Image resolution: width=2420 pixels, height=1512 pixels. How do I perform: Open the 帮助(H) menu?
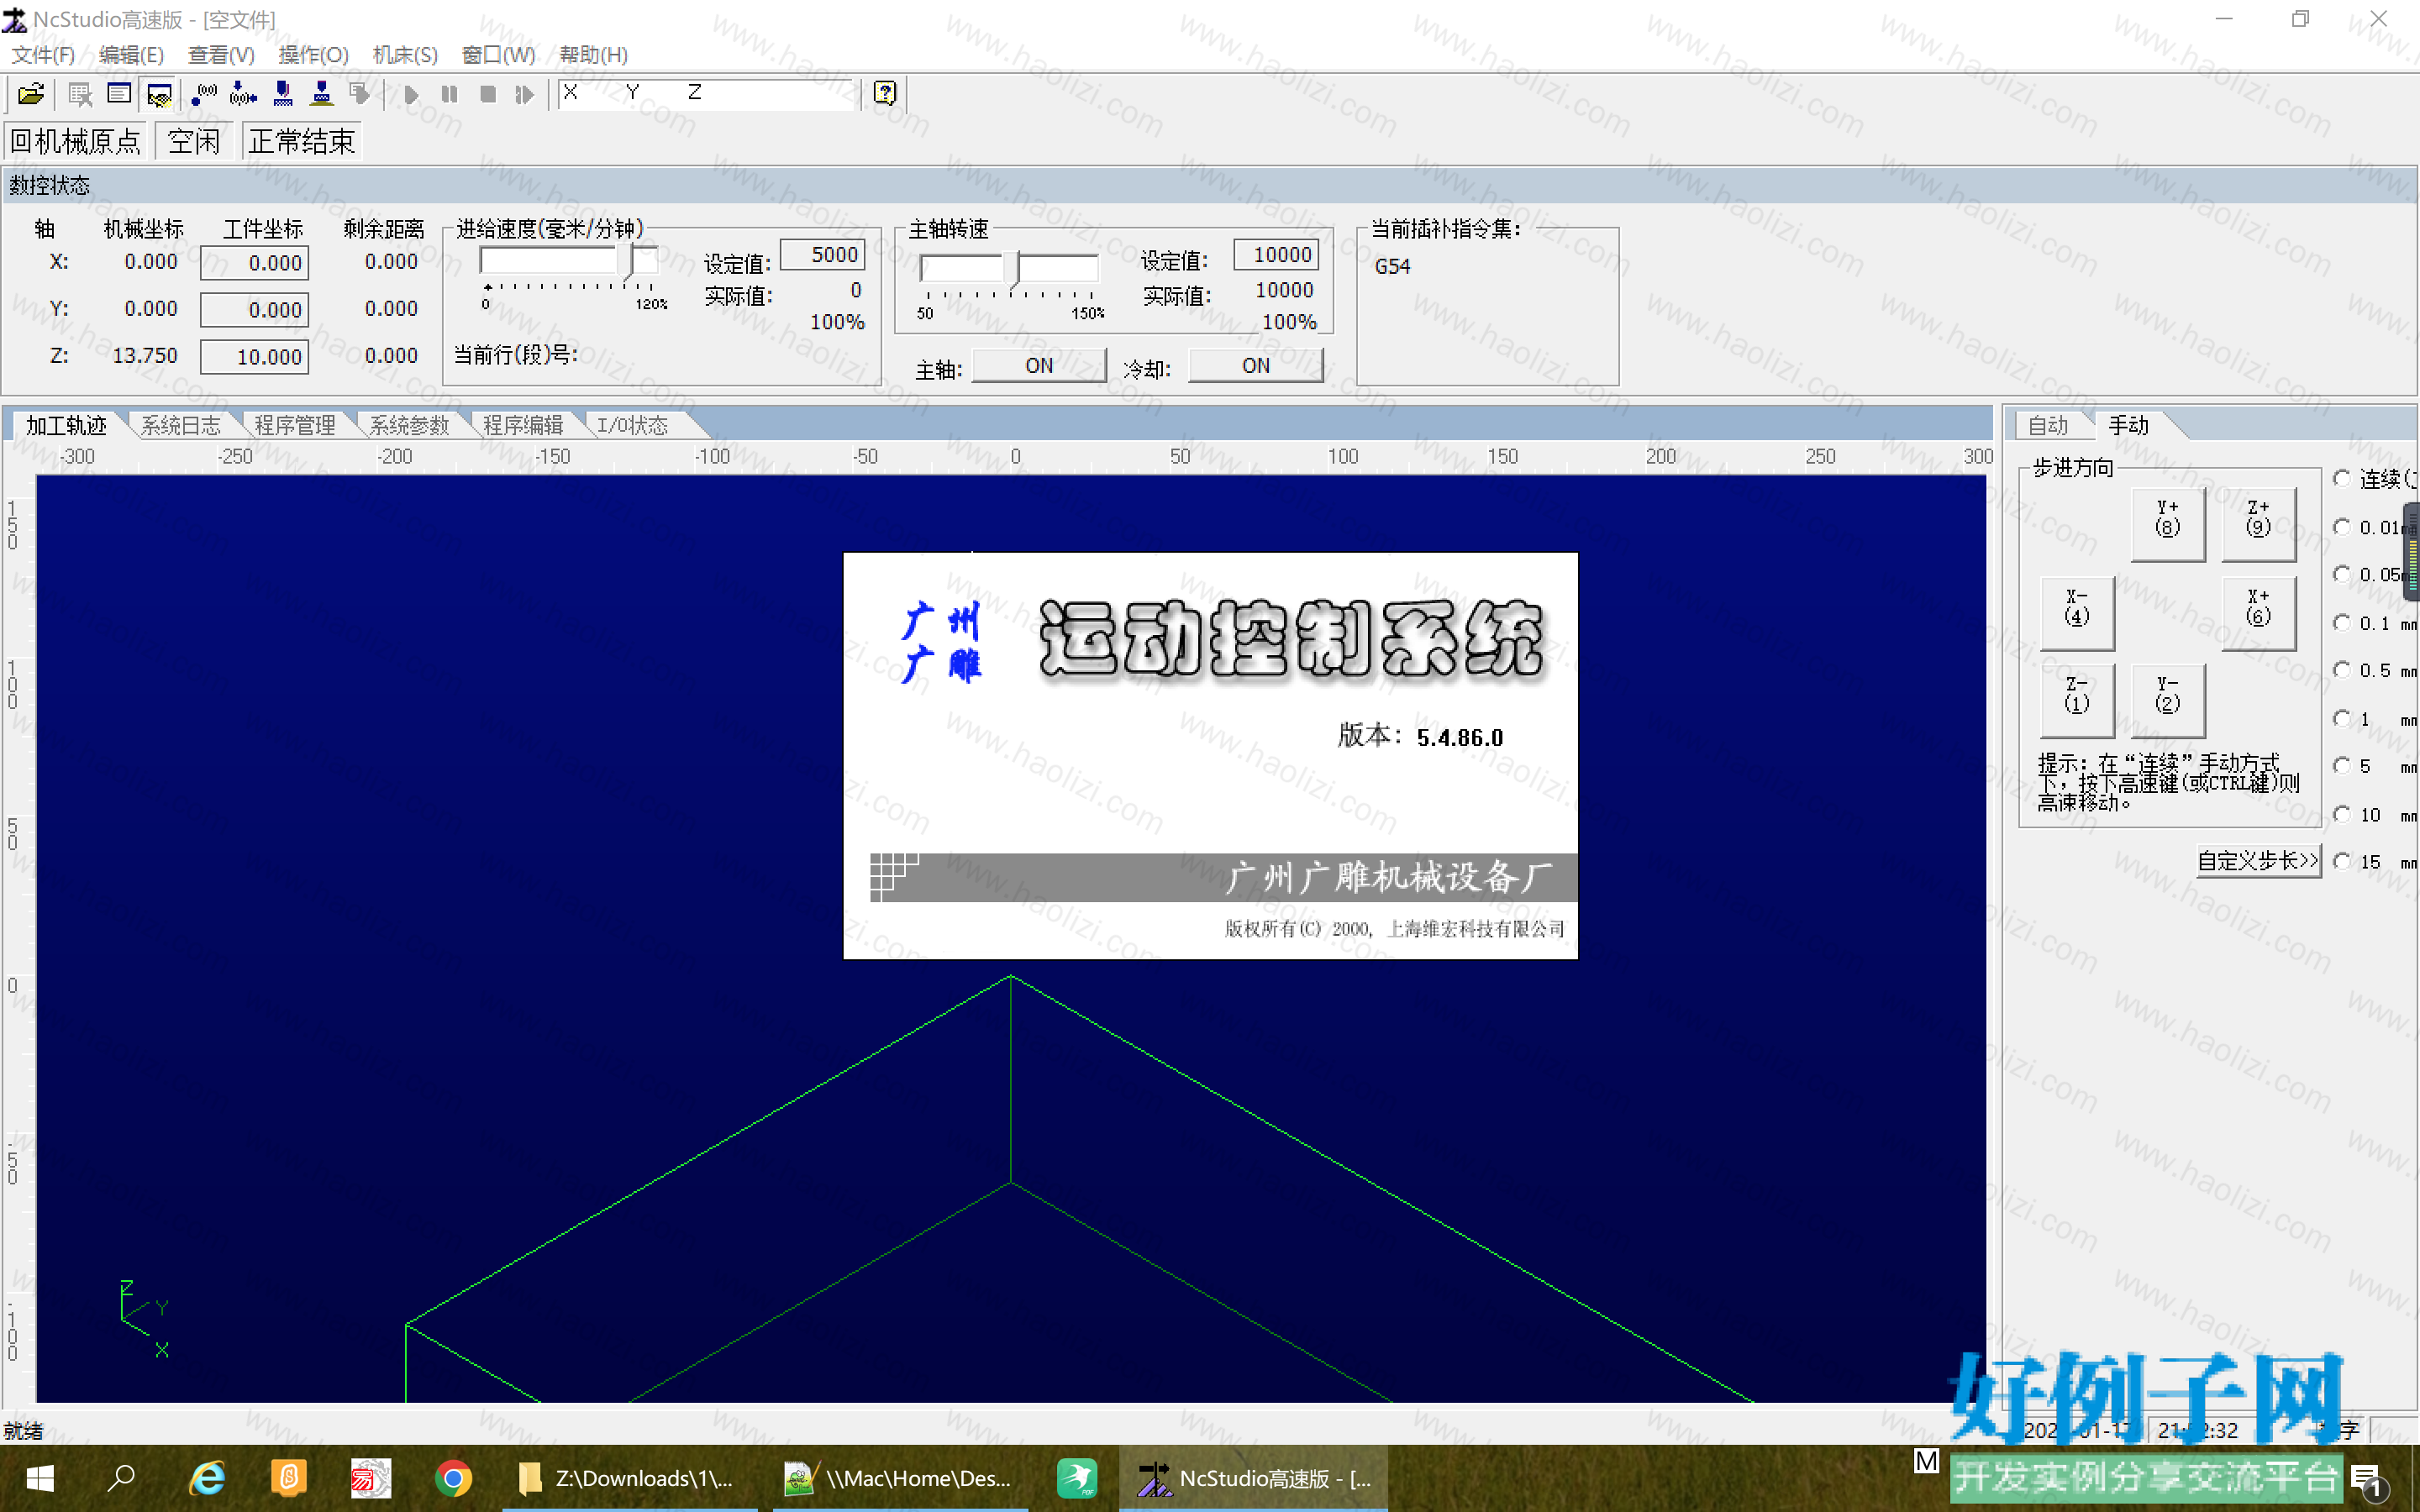593,55
